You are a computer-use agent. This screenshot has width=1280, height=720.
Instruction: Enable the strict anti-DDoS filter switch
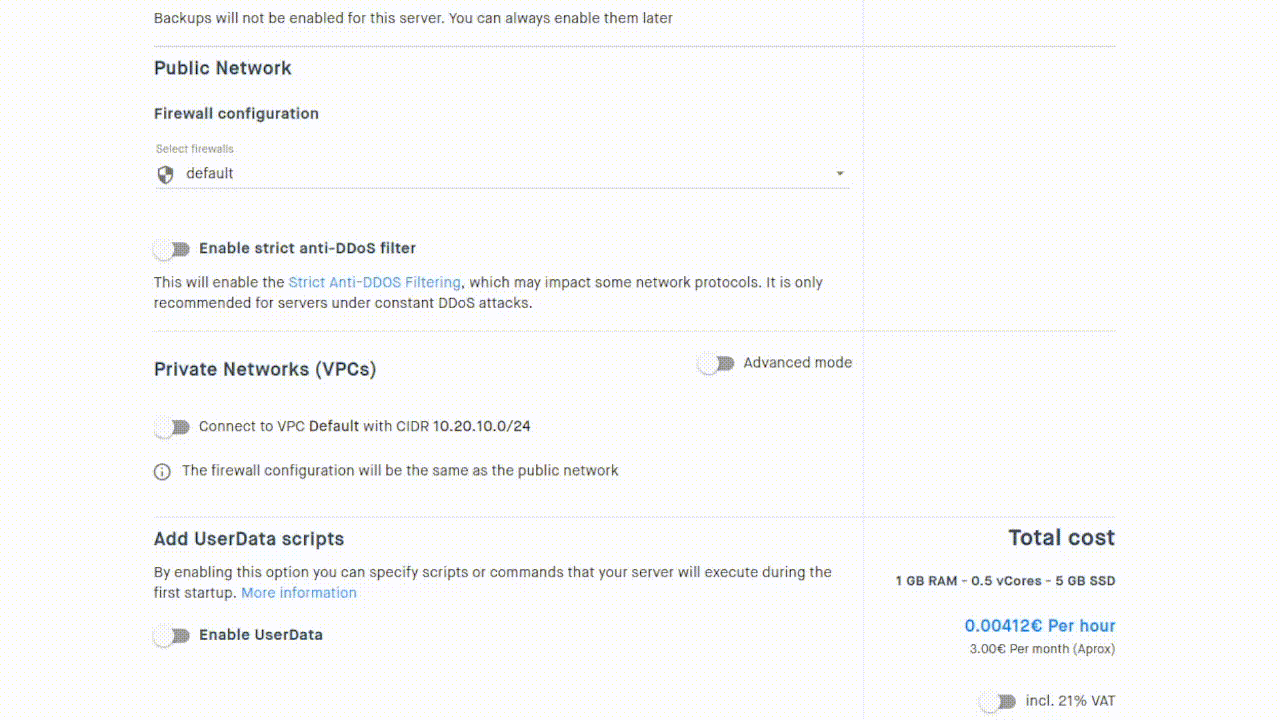click(172, 249)
